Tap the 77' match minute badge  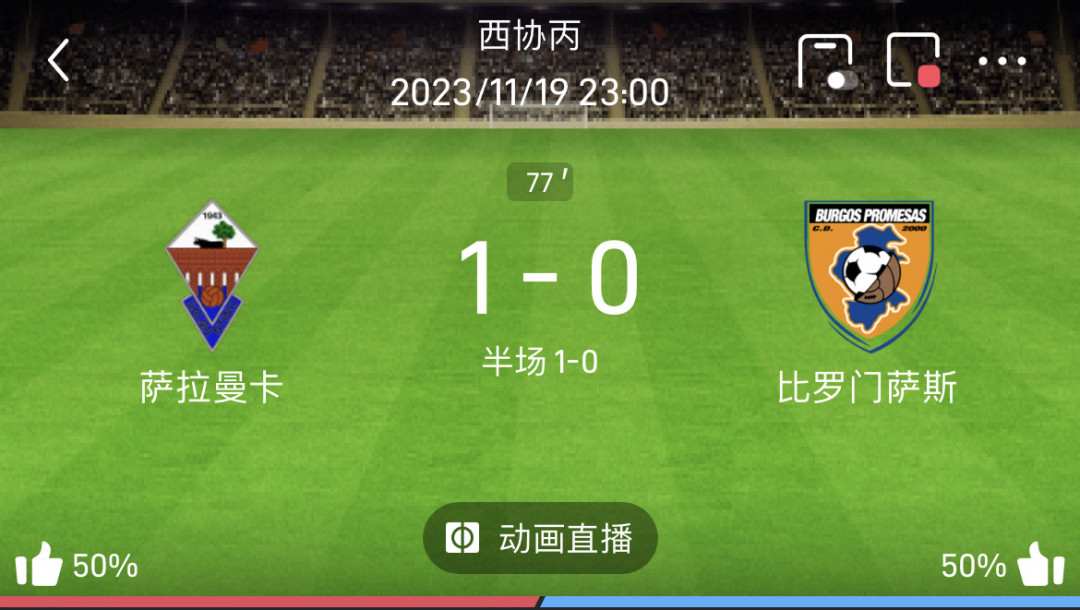(x=540, y=182)
